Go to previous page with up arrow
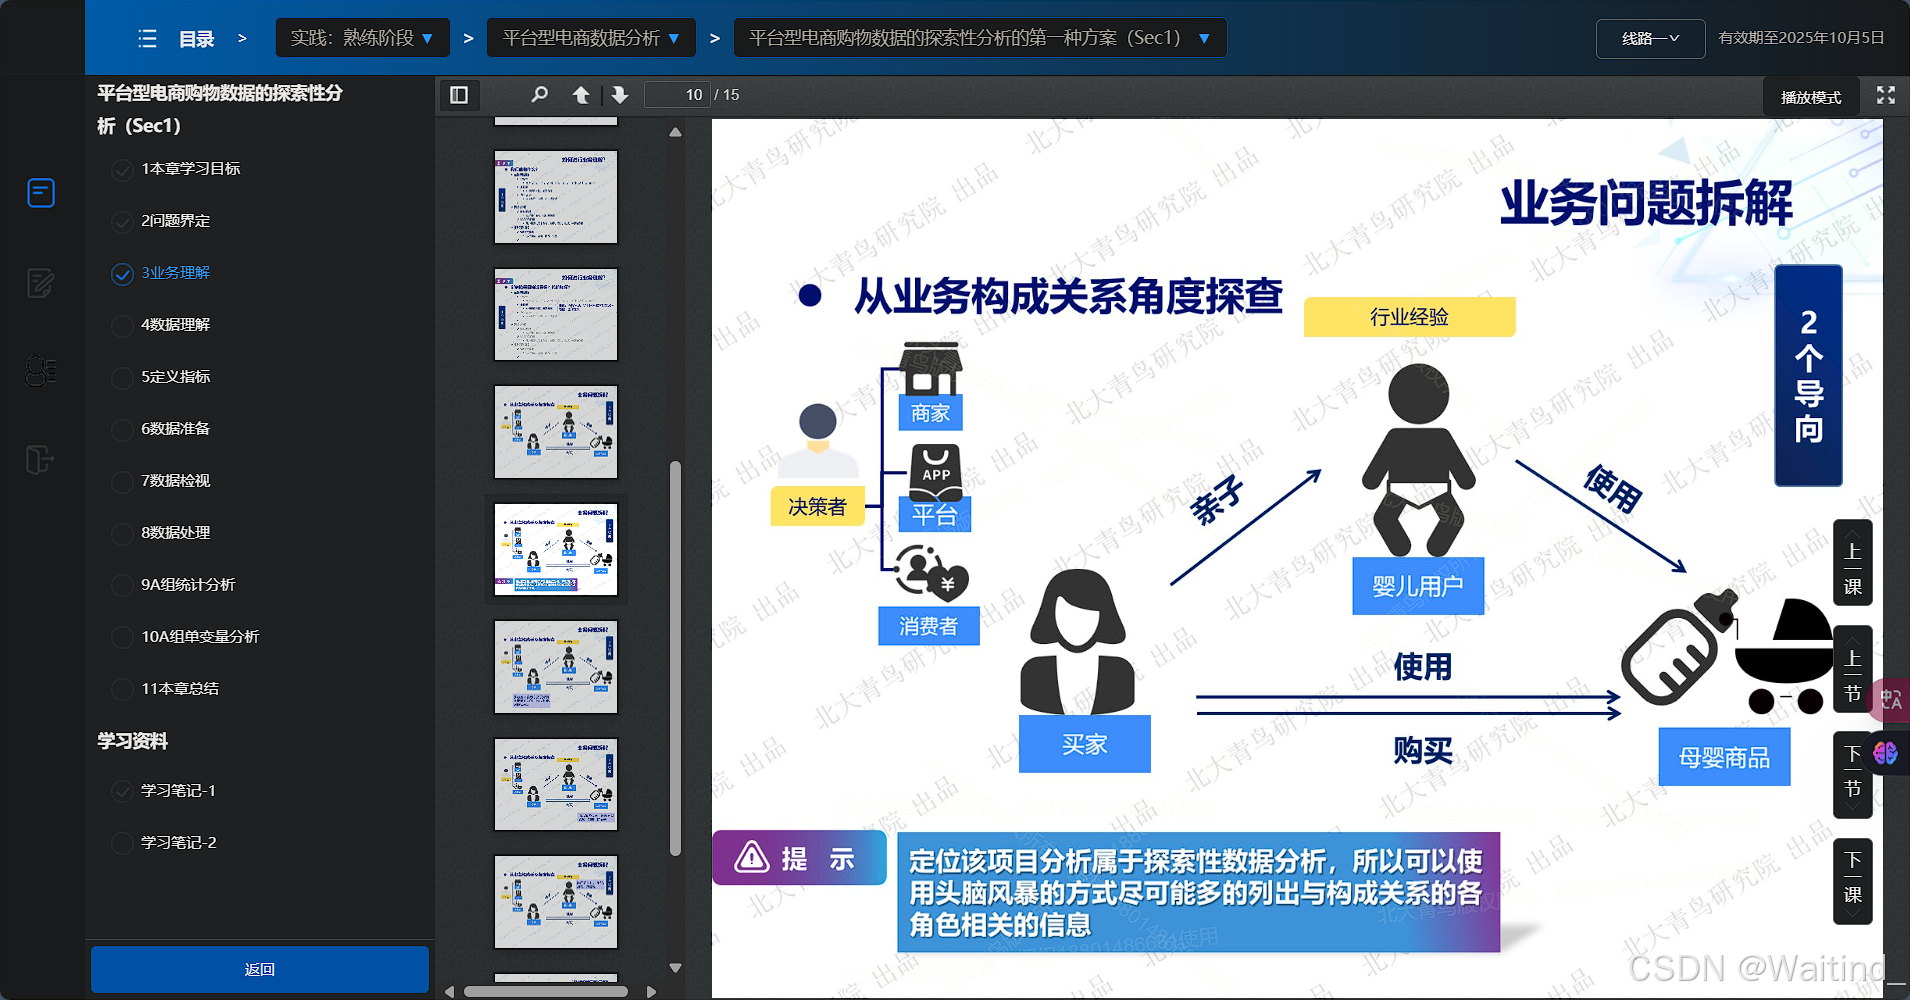The image size is (1910, 1000). tap(581, 95)
